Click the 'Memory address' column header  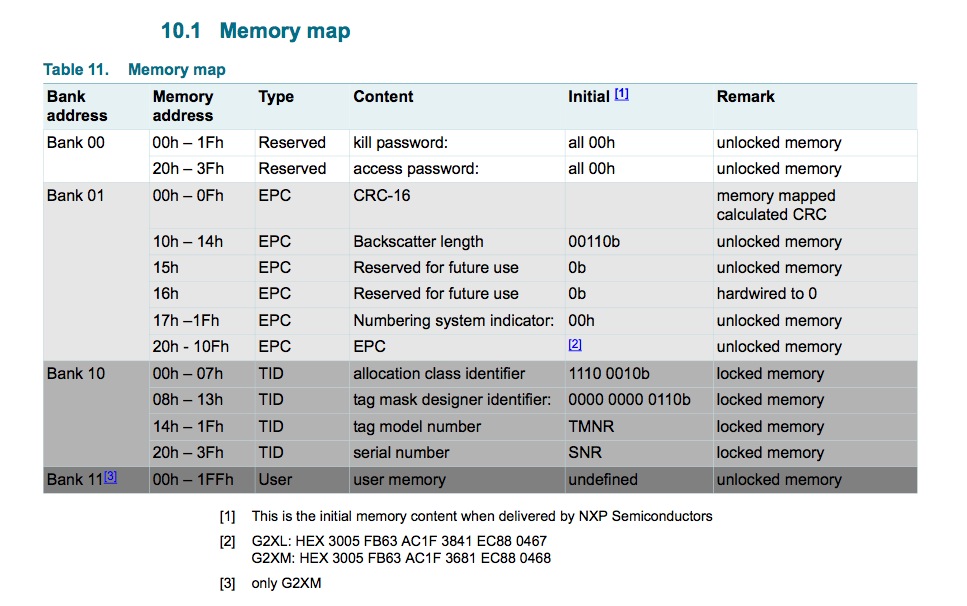pyautogui.click(x=183, y=106)
